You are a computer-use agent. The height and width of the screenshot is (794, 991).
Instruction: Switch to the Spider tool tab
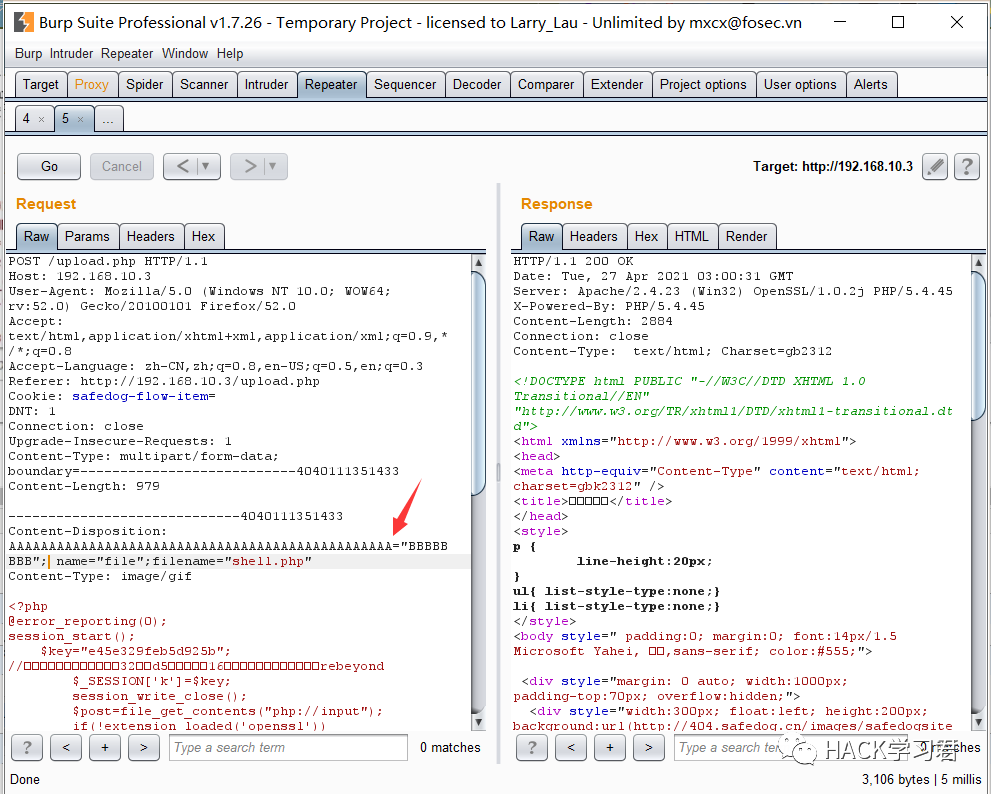(145, 85)
